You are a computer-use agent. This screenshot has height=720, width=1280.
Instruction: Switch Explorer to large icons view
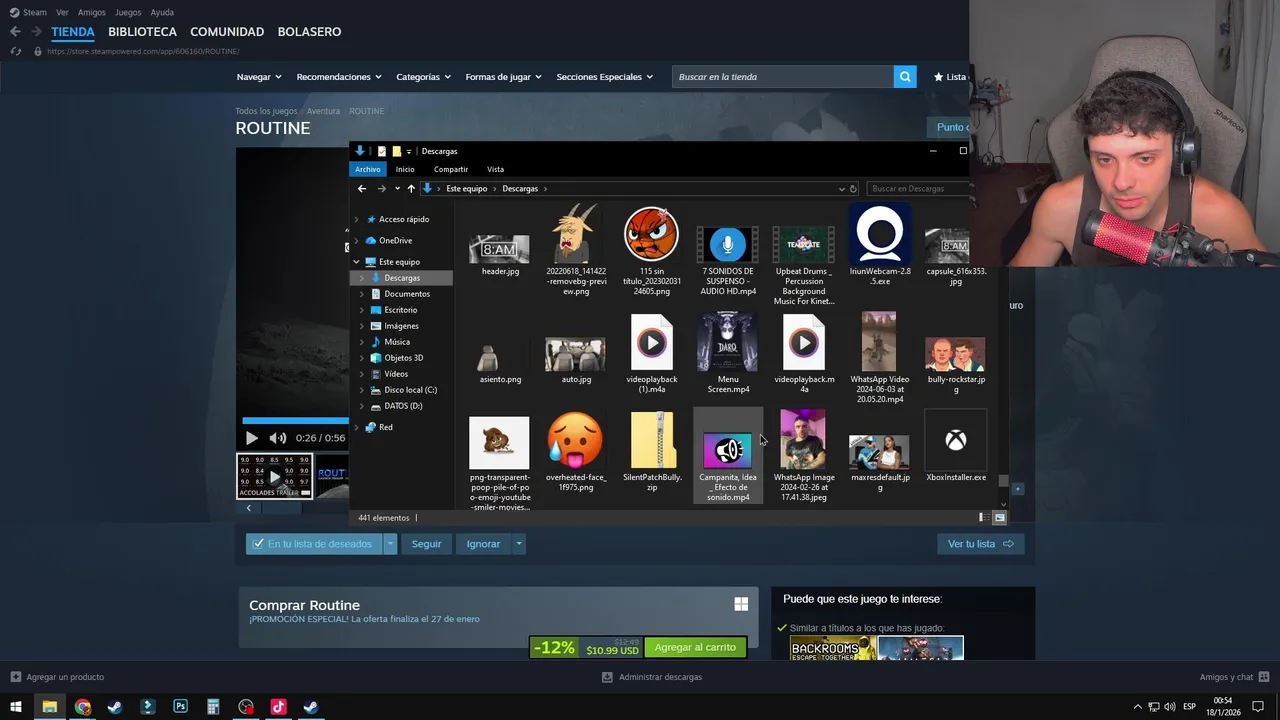tap(999, 518)
